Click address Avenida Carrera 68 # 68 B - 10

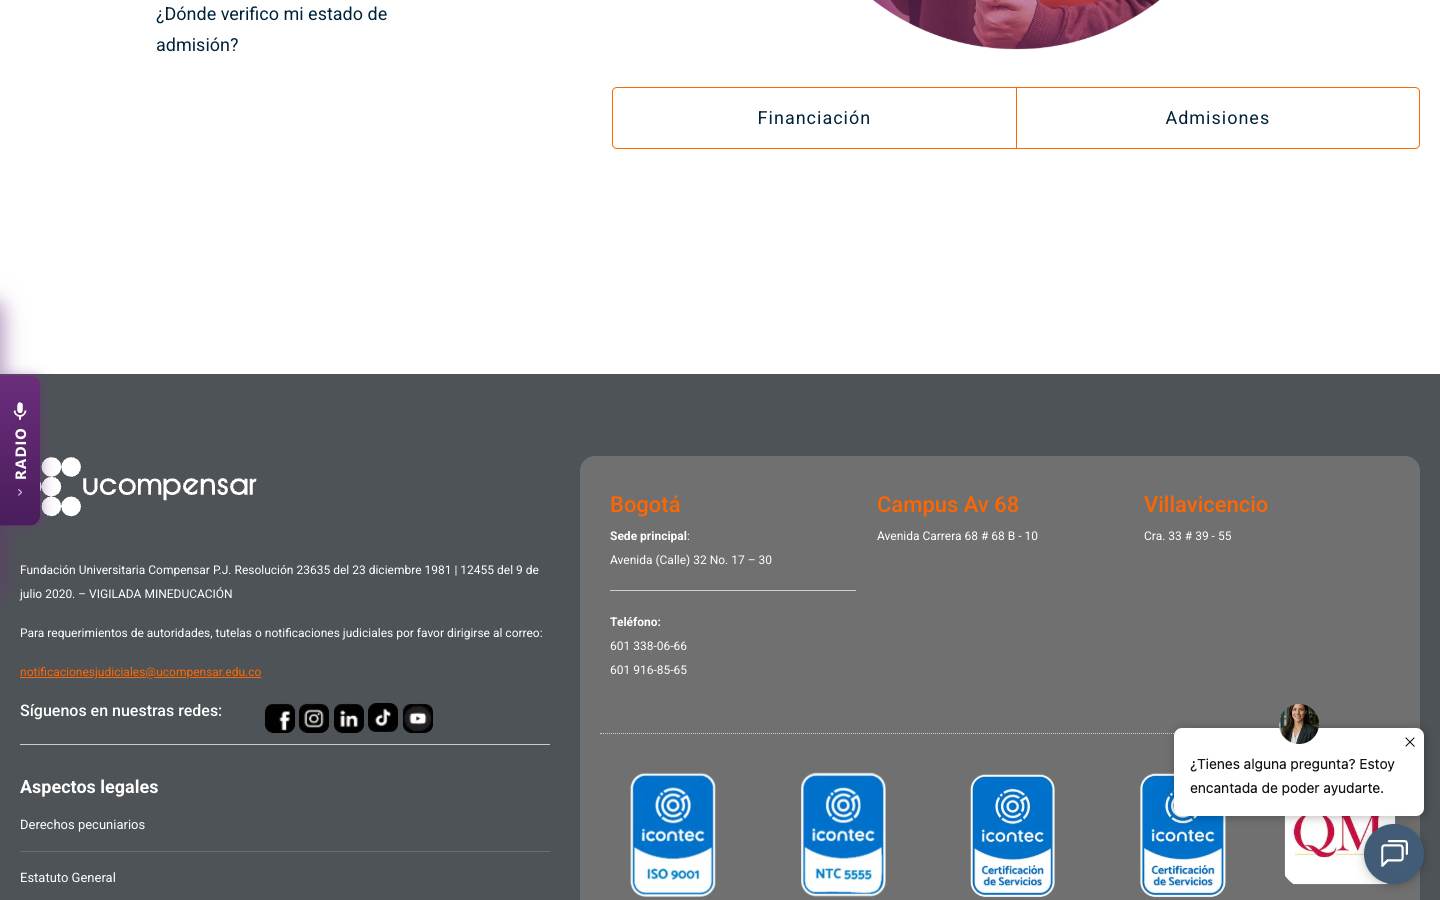(957, 536)
